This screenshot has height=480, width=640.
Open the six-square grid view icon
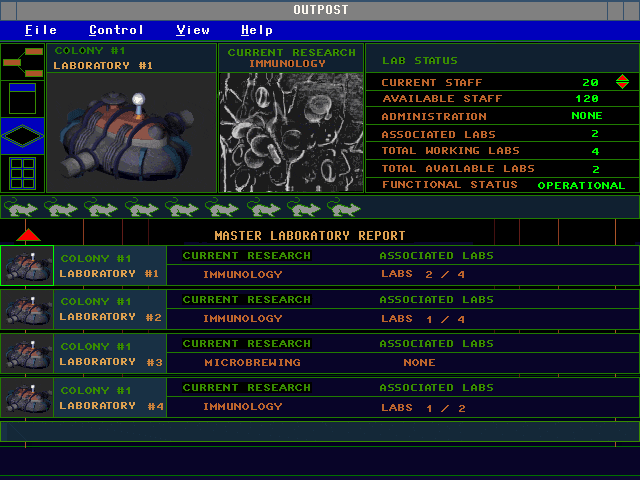coord(22,173)
